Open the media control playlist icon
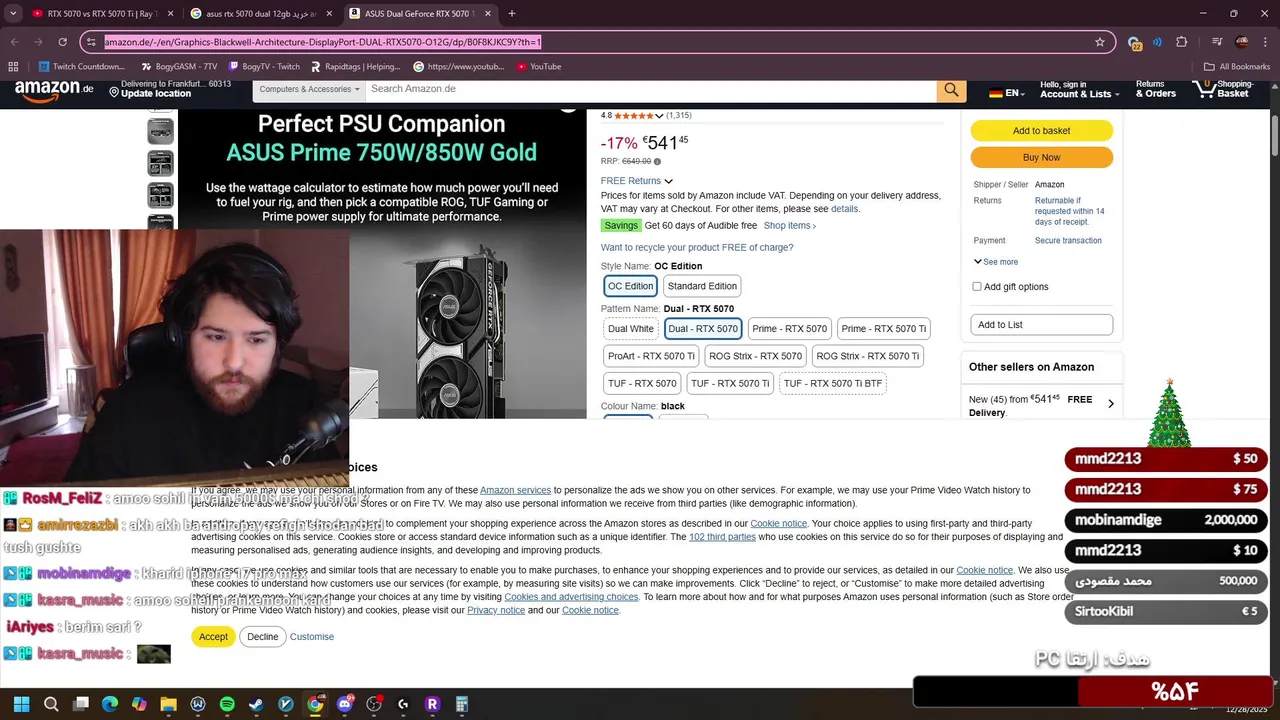 (x=1217, y=42)
